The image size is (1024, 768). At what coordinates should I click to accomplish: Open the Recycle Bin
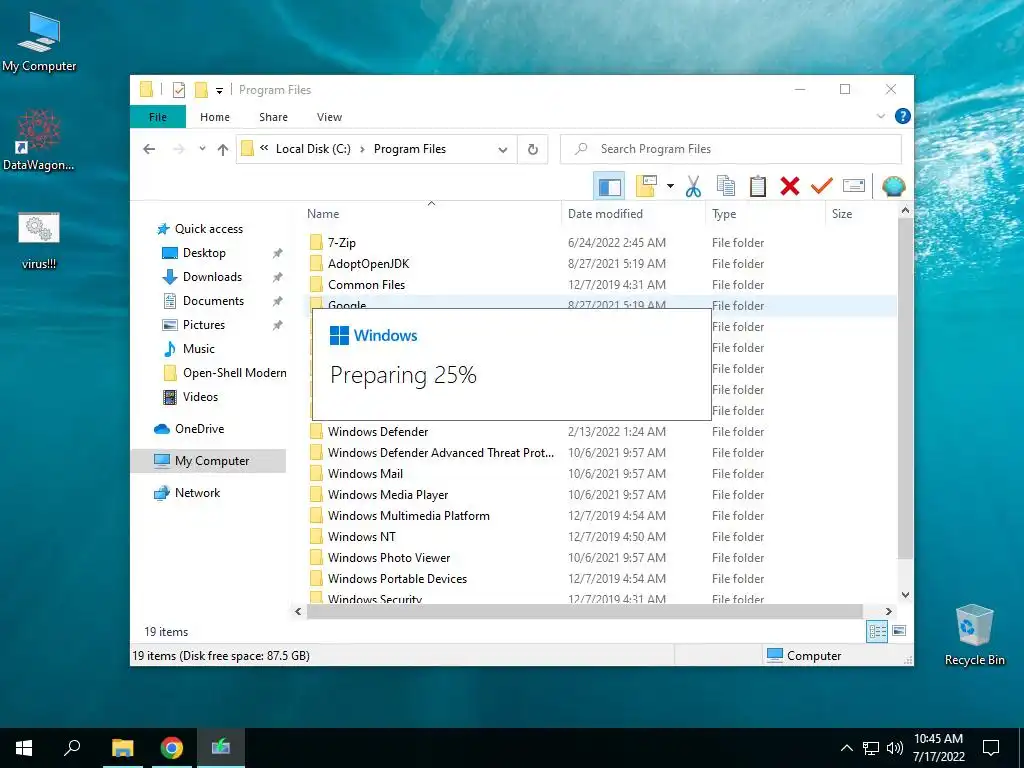(974, 635)
